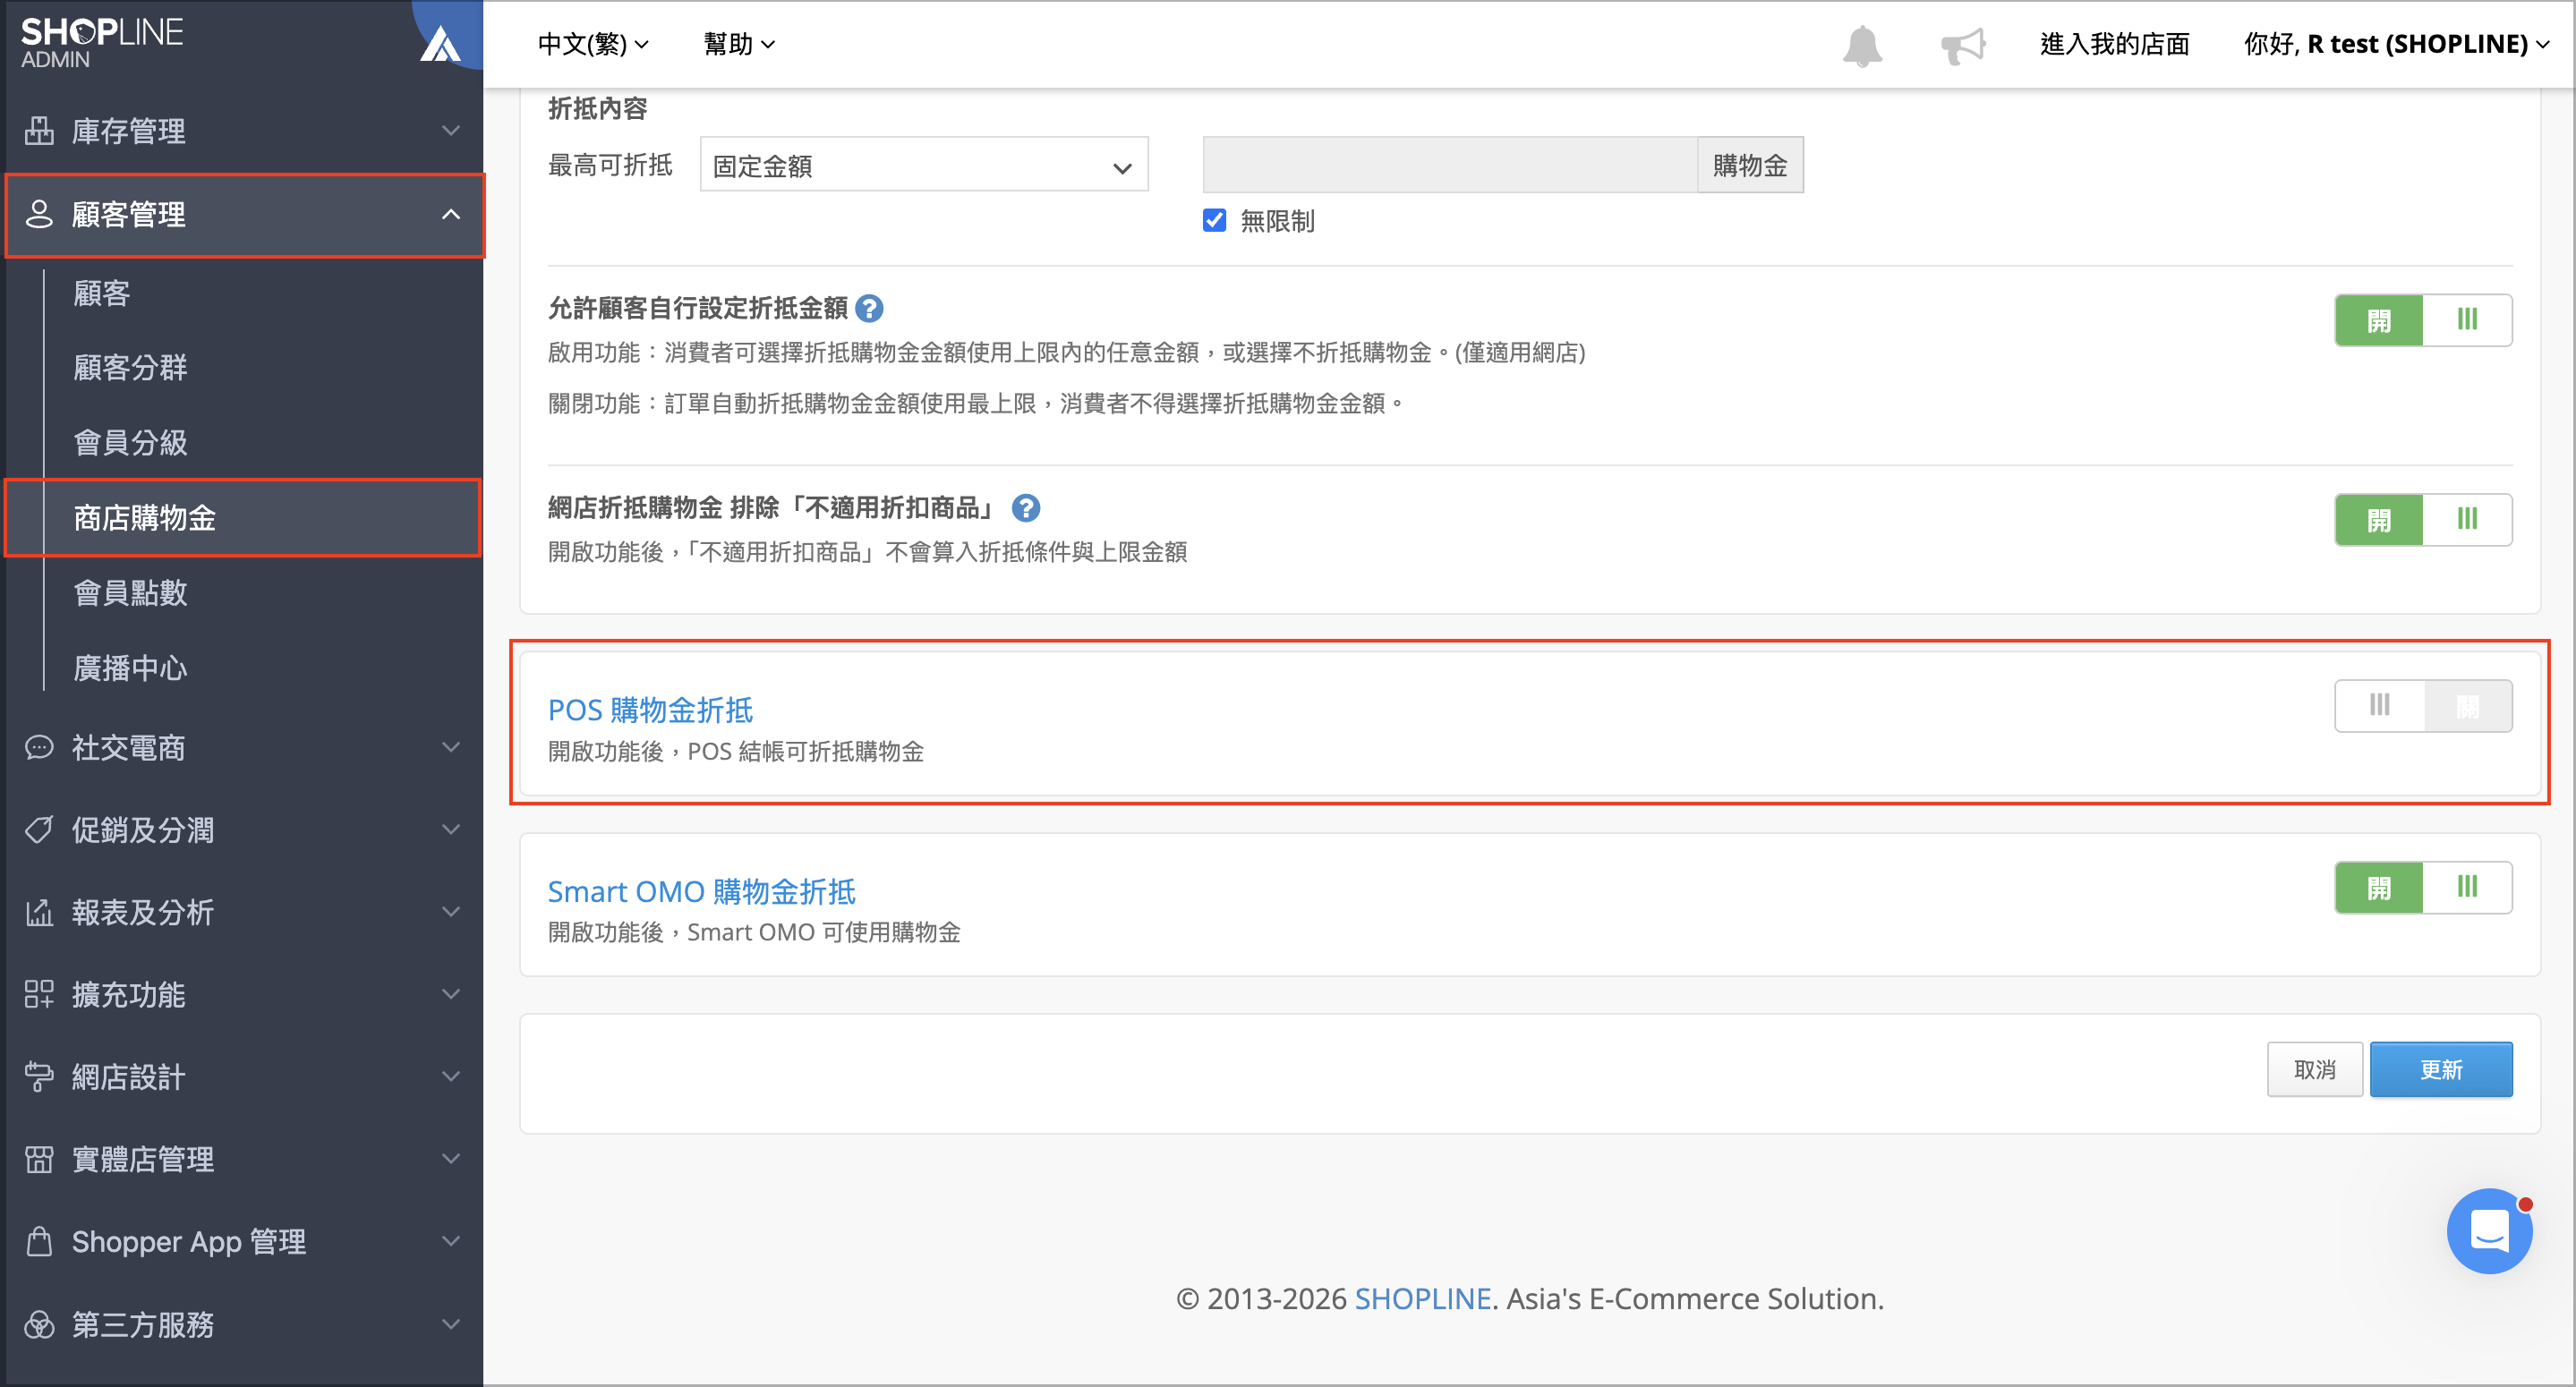This screenshot has width=2576, height=1387.
Task: Click 進入我的店面 link
Action: 2115,44
